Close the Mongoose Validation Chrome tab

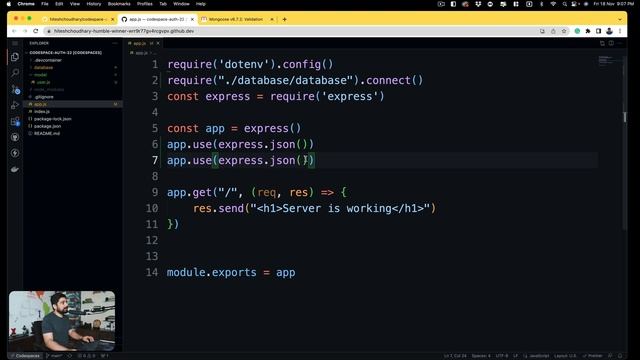pos(272,19)
